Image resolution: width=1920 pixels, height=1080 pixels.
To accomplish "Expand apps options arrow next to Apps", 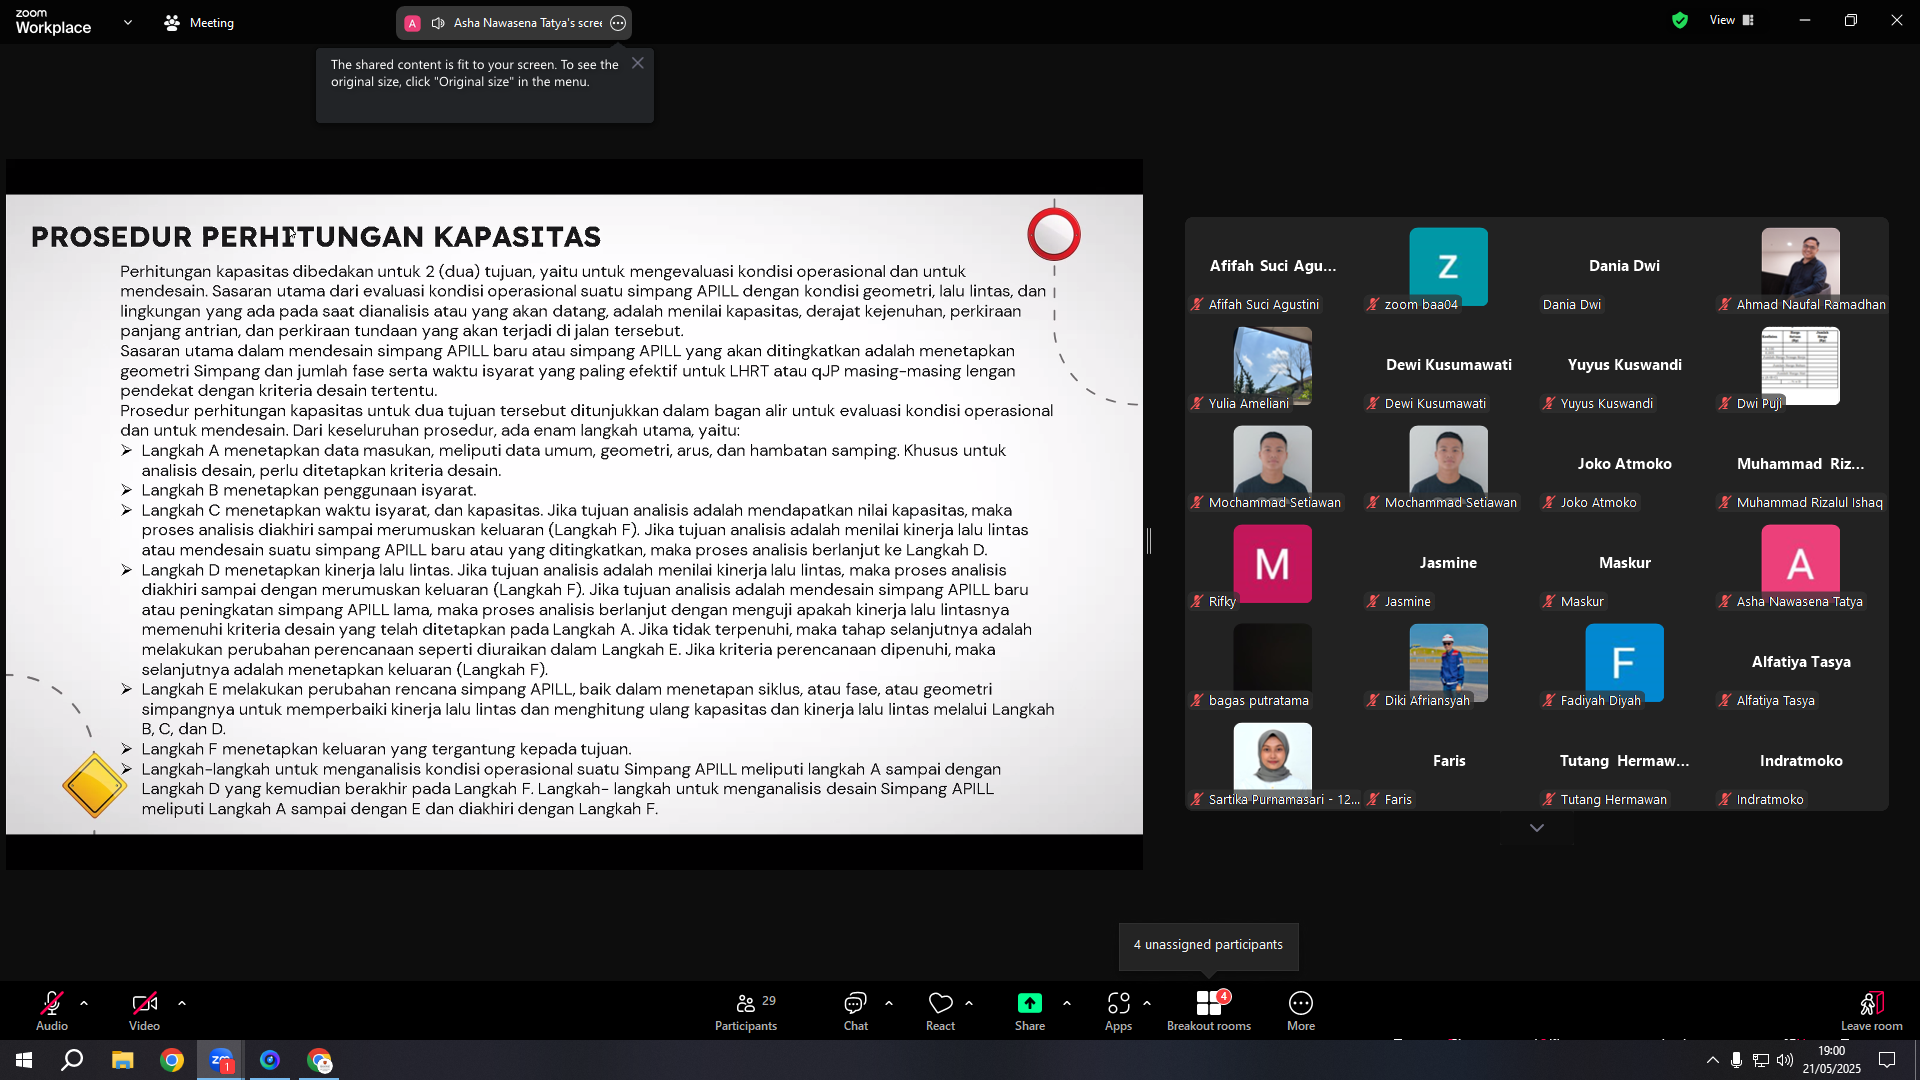I will 1147,1003.
